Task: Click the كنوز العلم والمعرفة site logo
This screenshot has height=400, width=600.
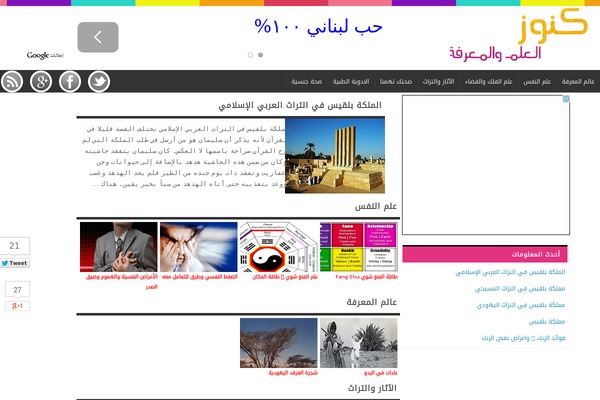Action: point(518,35)
